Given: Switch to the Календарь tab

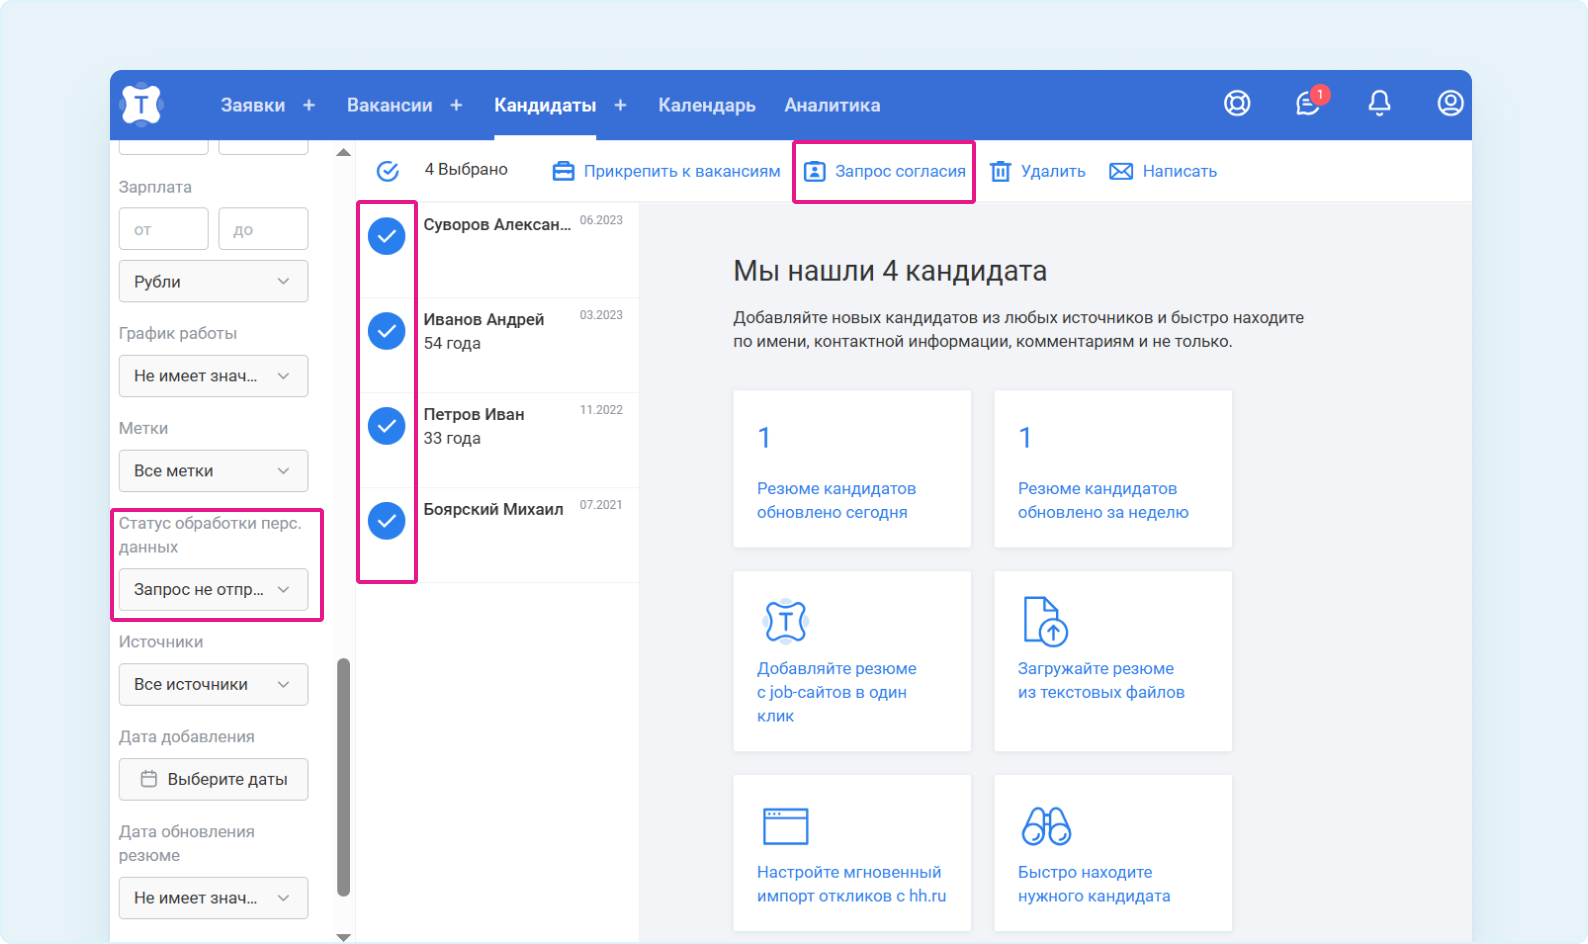Looking at the screenshot, I should [x=706, y=105].
